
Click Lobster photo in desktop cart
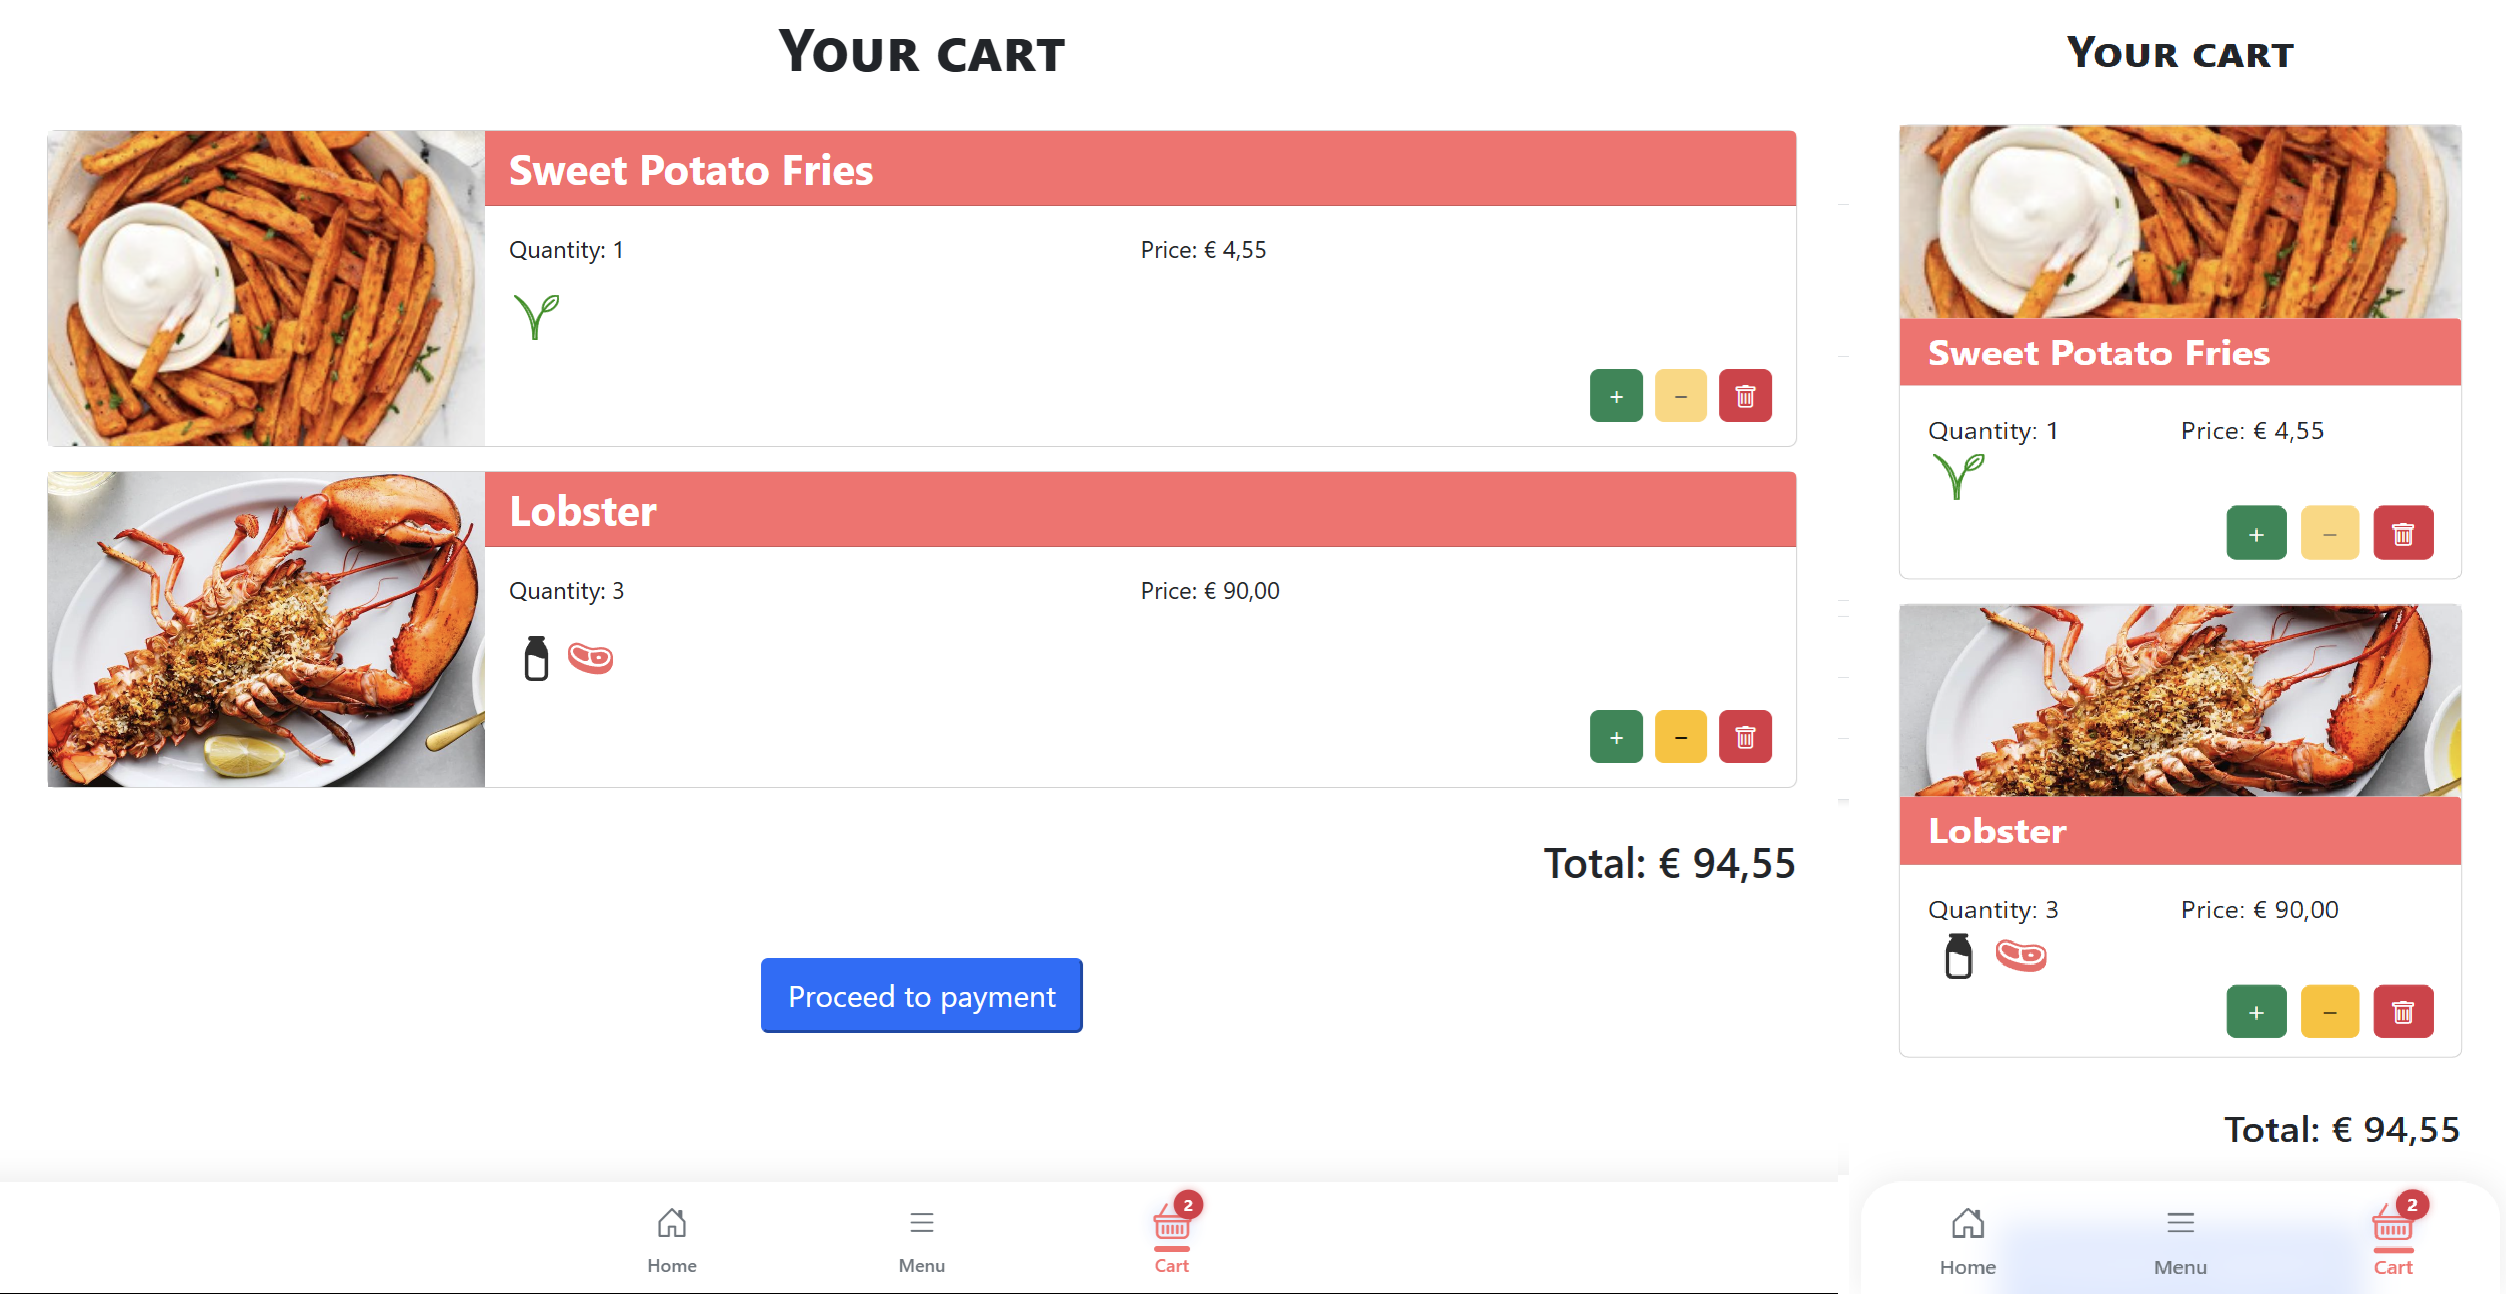click(x=266, y=629)
